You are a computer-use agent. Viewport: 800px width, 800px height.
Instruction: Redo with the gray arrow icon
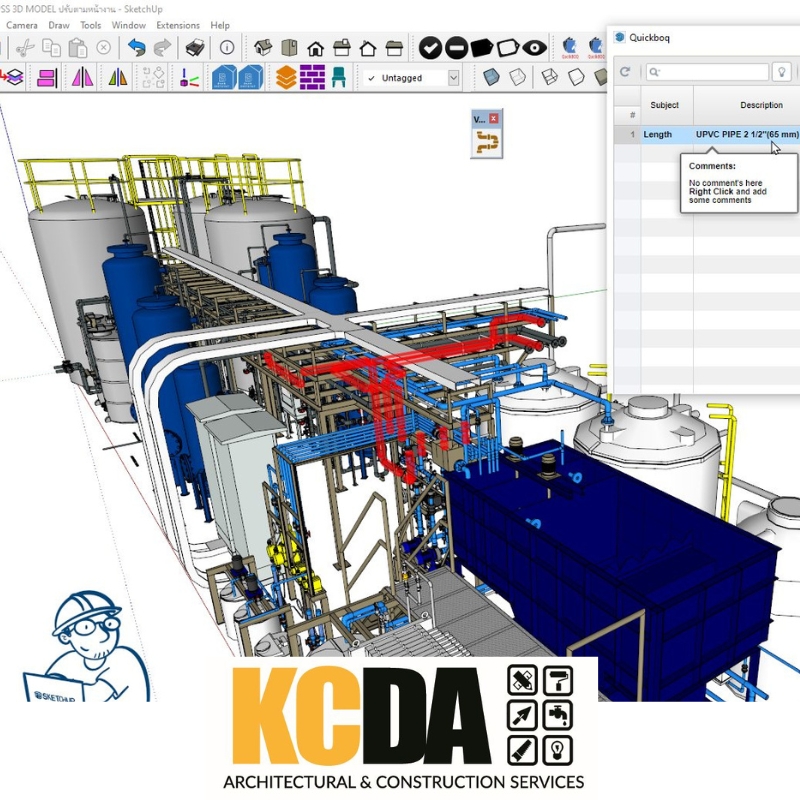click(162, 48)
